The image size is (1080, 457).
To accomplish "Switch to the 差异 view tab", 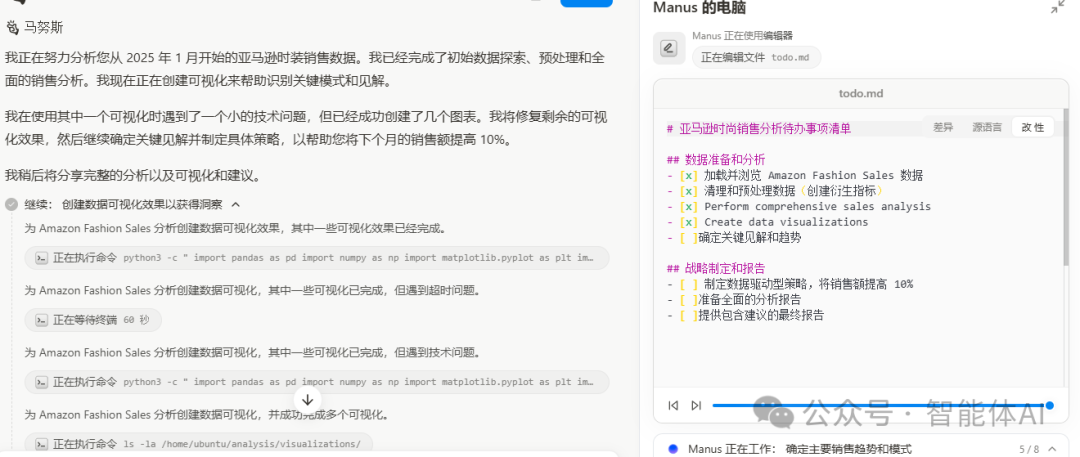I will 943,128.
